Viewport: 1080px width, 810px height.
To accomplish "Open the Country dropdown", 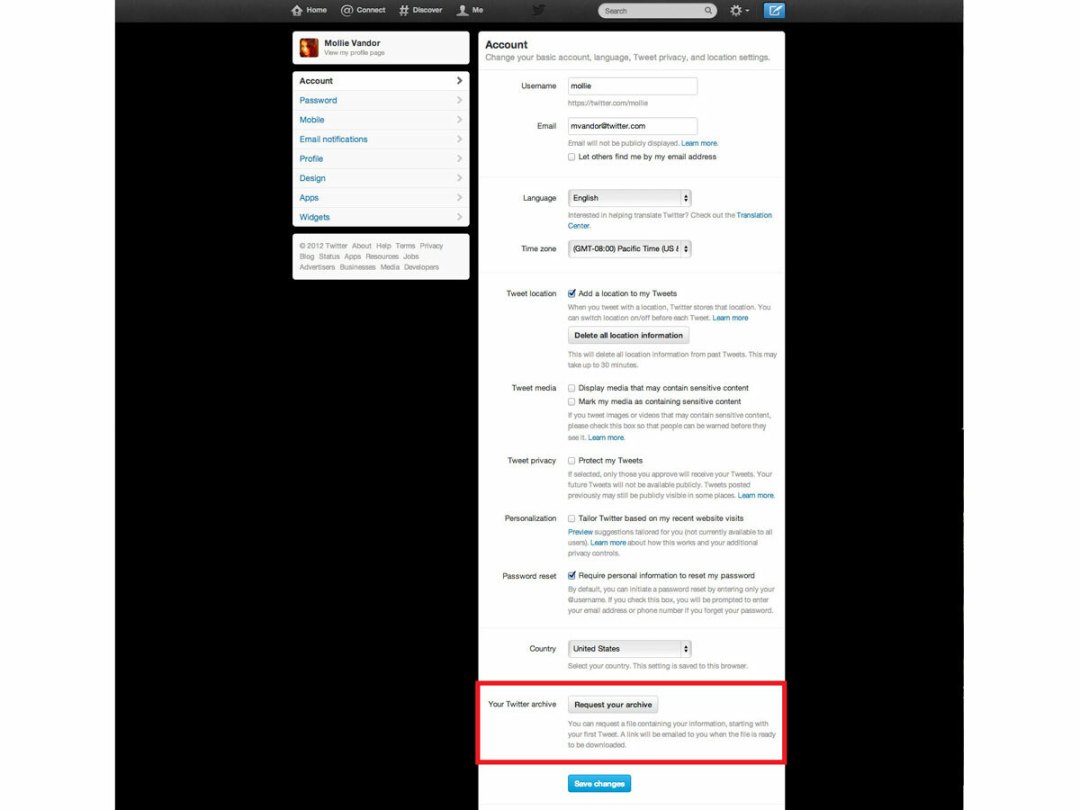I will (x=630, y=649).
